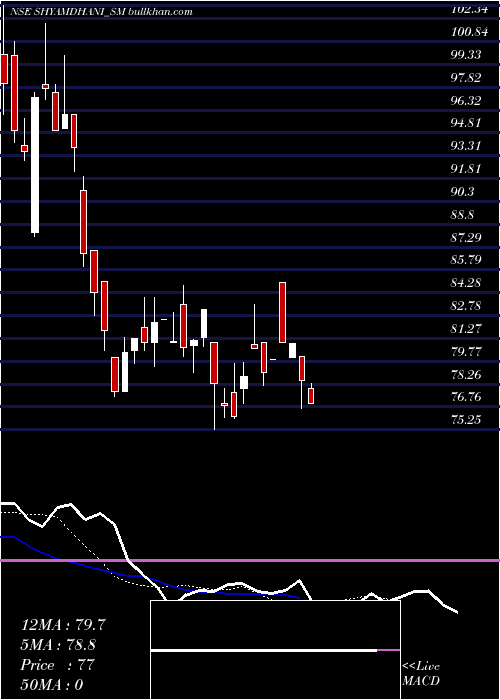
Task: Click the 85.79 price axis label
Action: [x=466, y=259]
